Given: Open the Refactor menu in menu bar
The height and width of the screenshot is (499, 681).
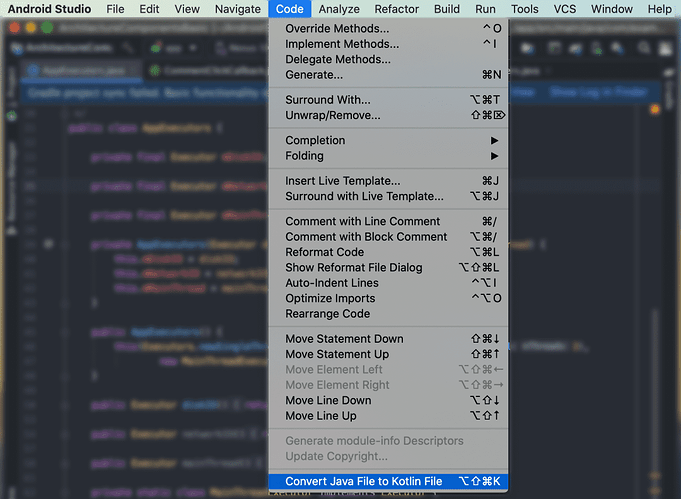Looking at the screenshot, I should pos(397,9).
